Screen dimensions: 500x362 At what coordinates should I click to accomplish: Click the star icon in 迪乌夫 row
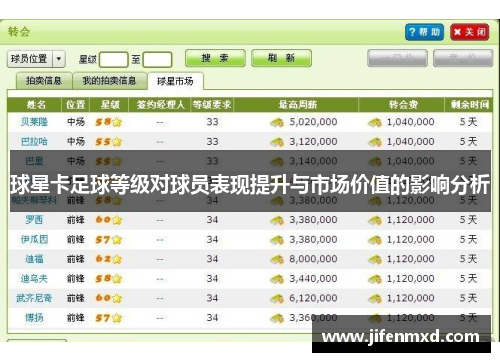click(117, 279)
